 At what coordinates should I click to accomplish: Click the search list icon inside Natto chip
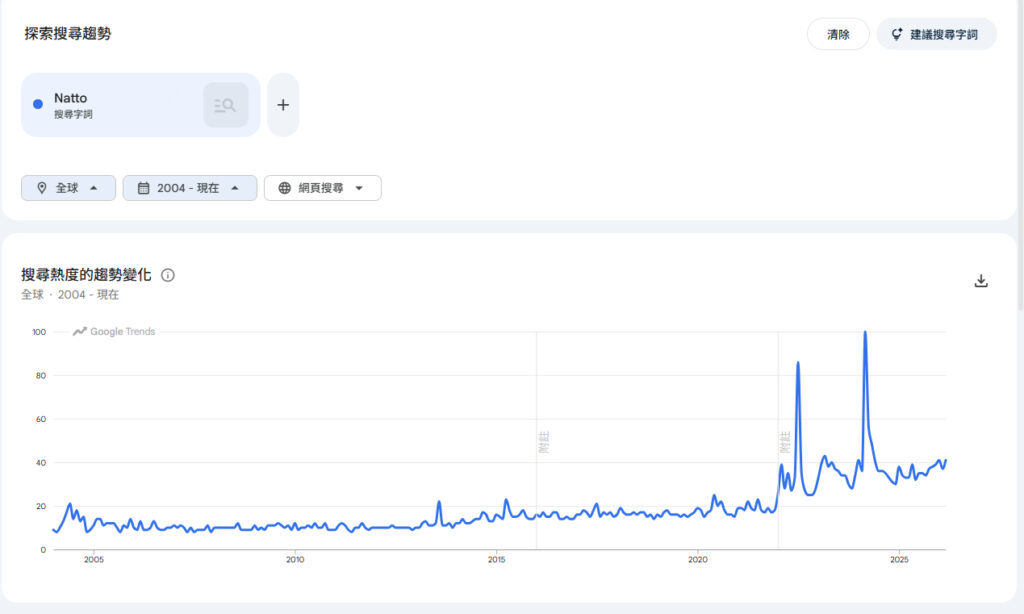point(225,105)
